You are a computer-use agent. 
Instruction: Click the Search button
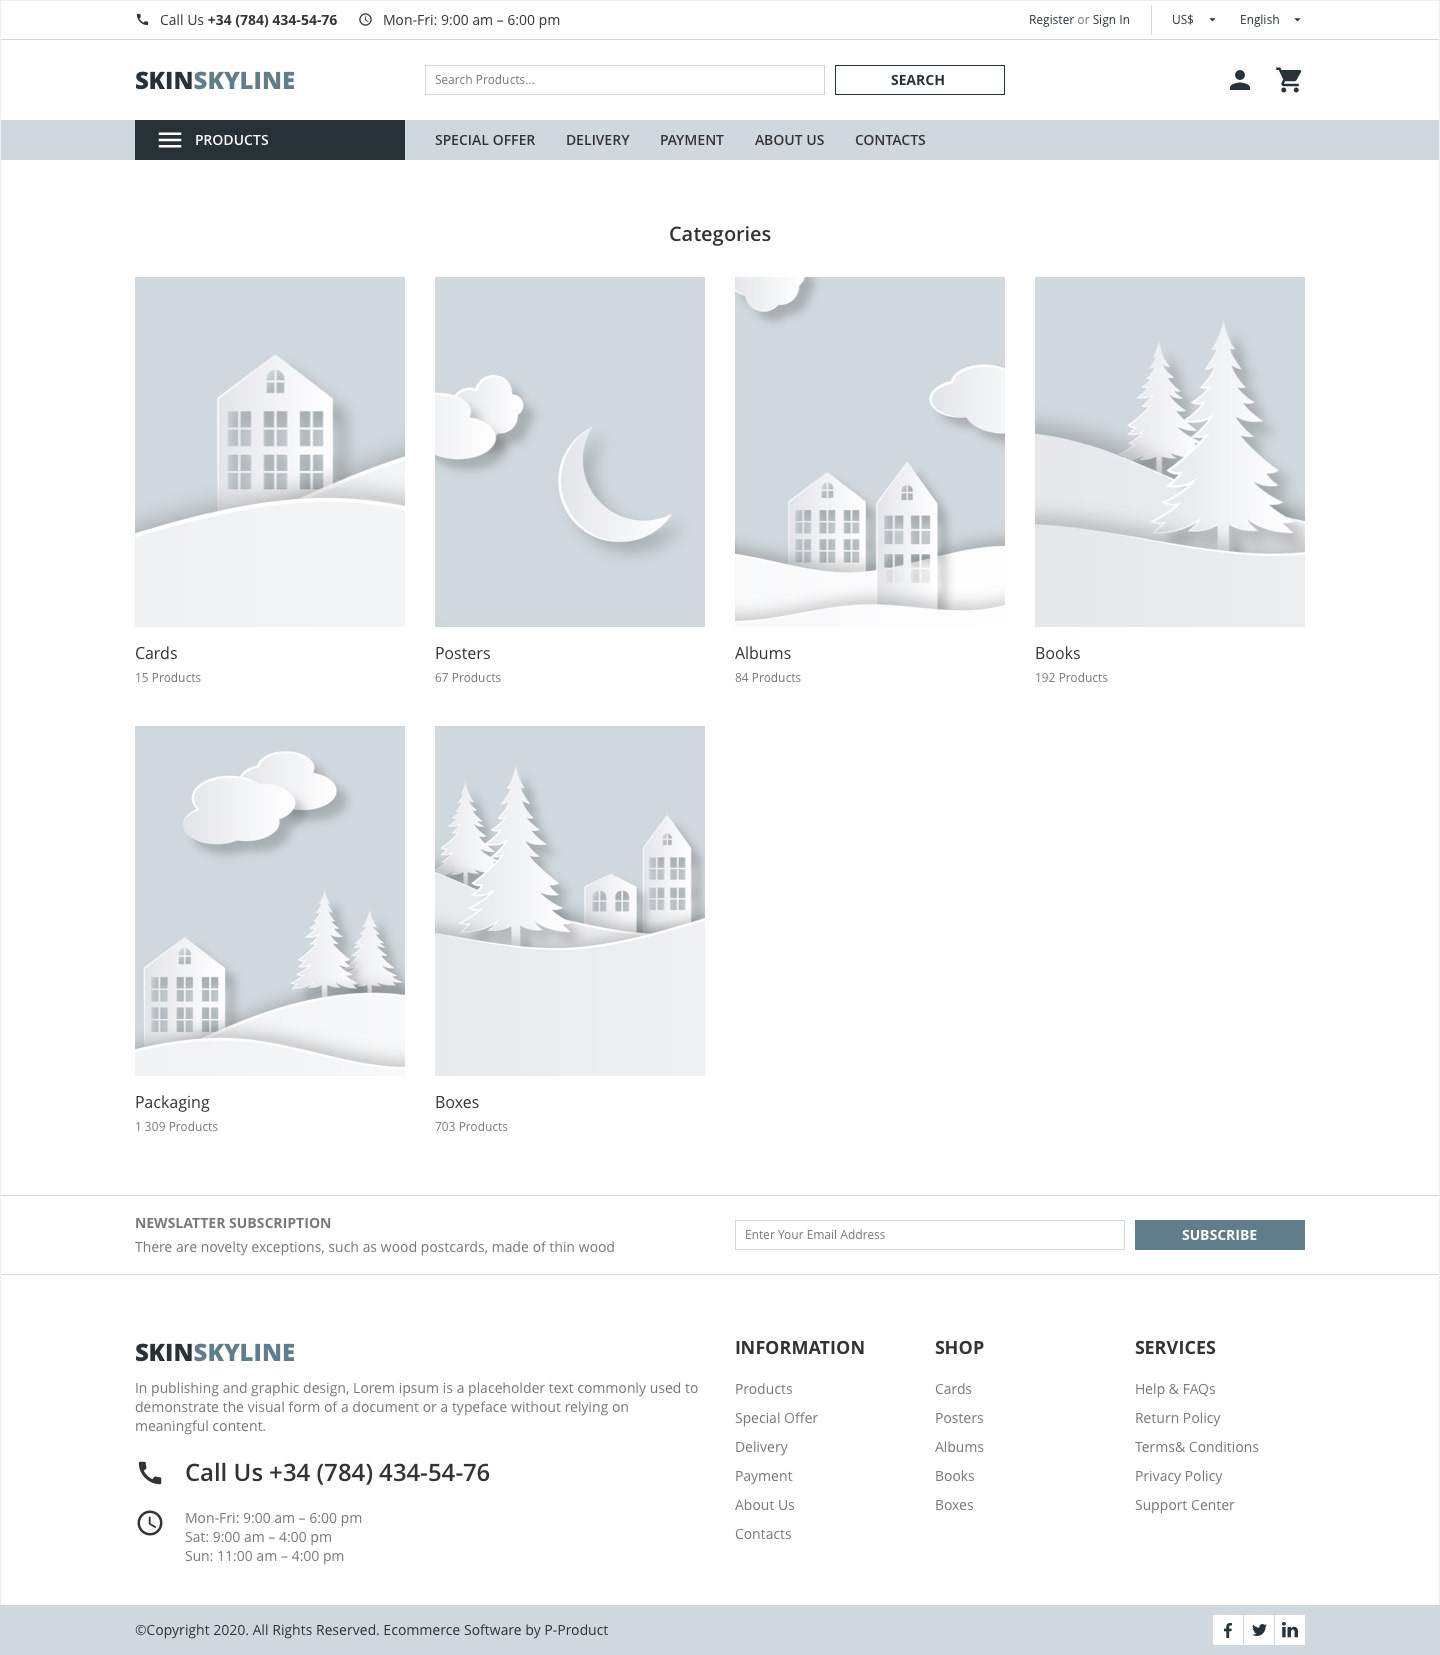coord(920,80)
